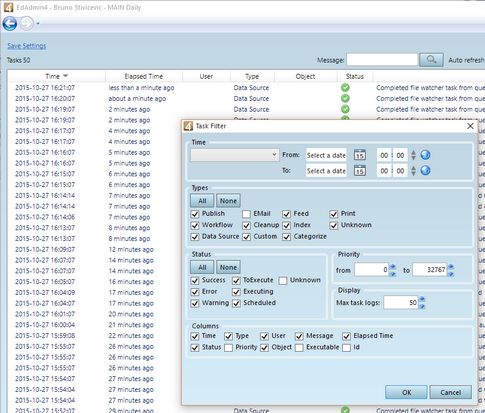Uncheck the Data Source type checkbox
Image resolution: width=485 pixels, height=413 pixels.
[x=195, y=237]
